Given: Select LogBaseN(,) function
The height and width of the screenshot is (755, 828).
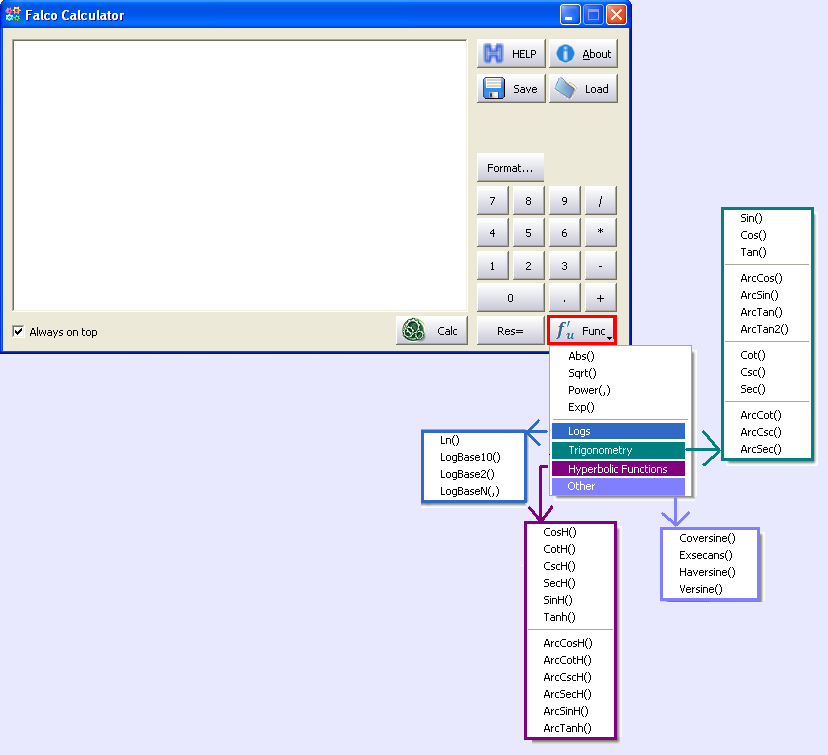Looking at the screenshot, I should coord(470,491).
